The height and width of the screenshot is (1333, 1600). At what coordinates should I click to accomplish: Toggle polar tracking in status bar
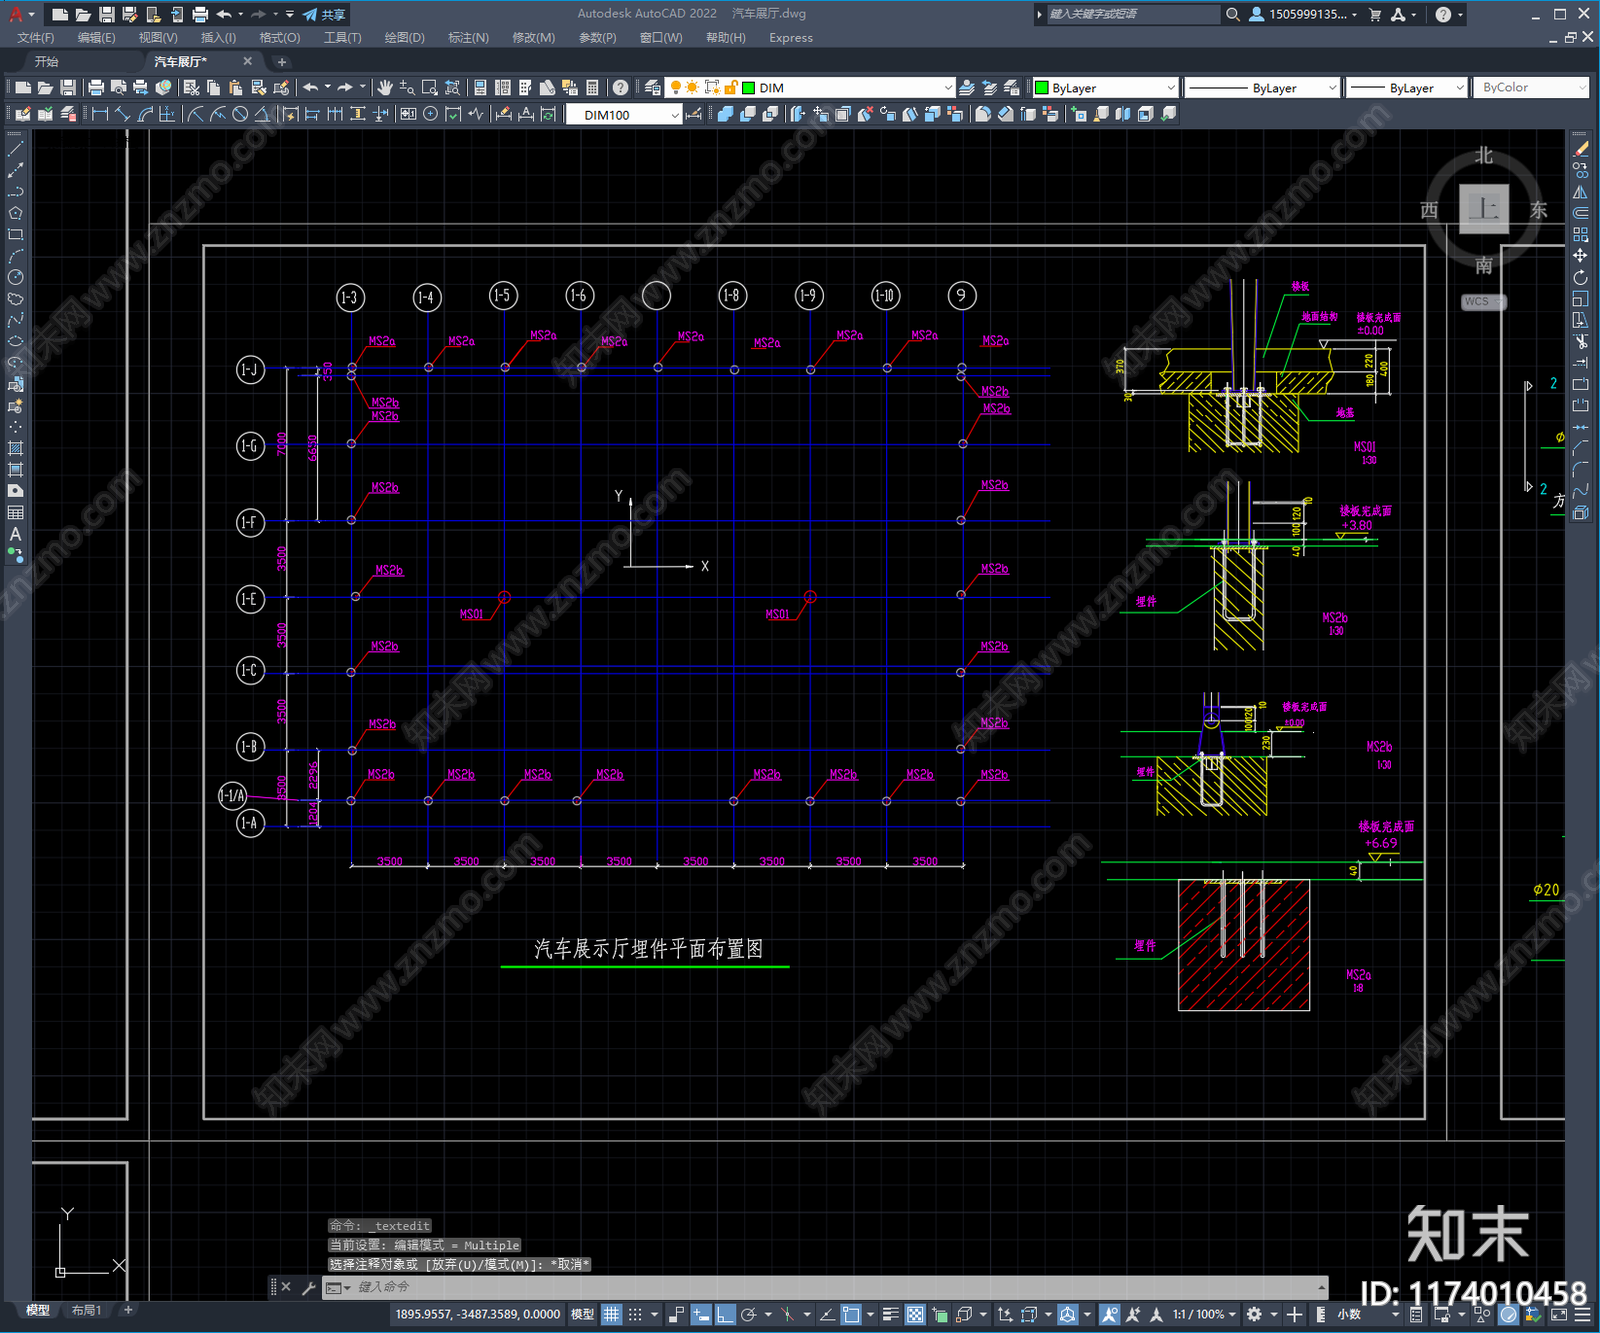pos(748,1314)
